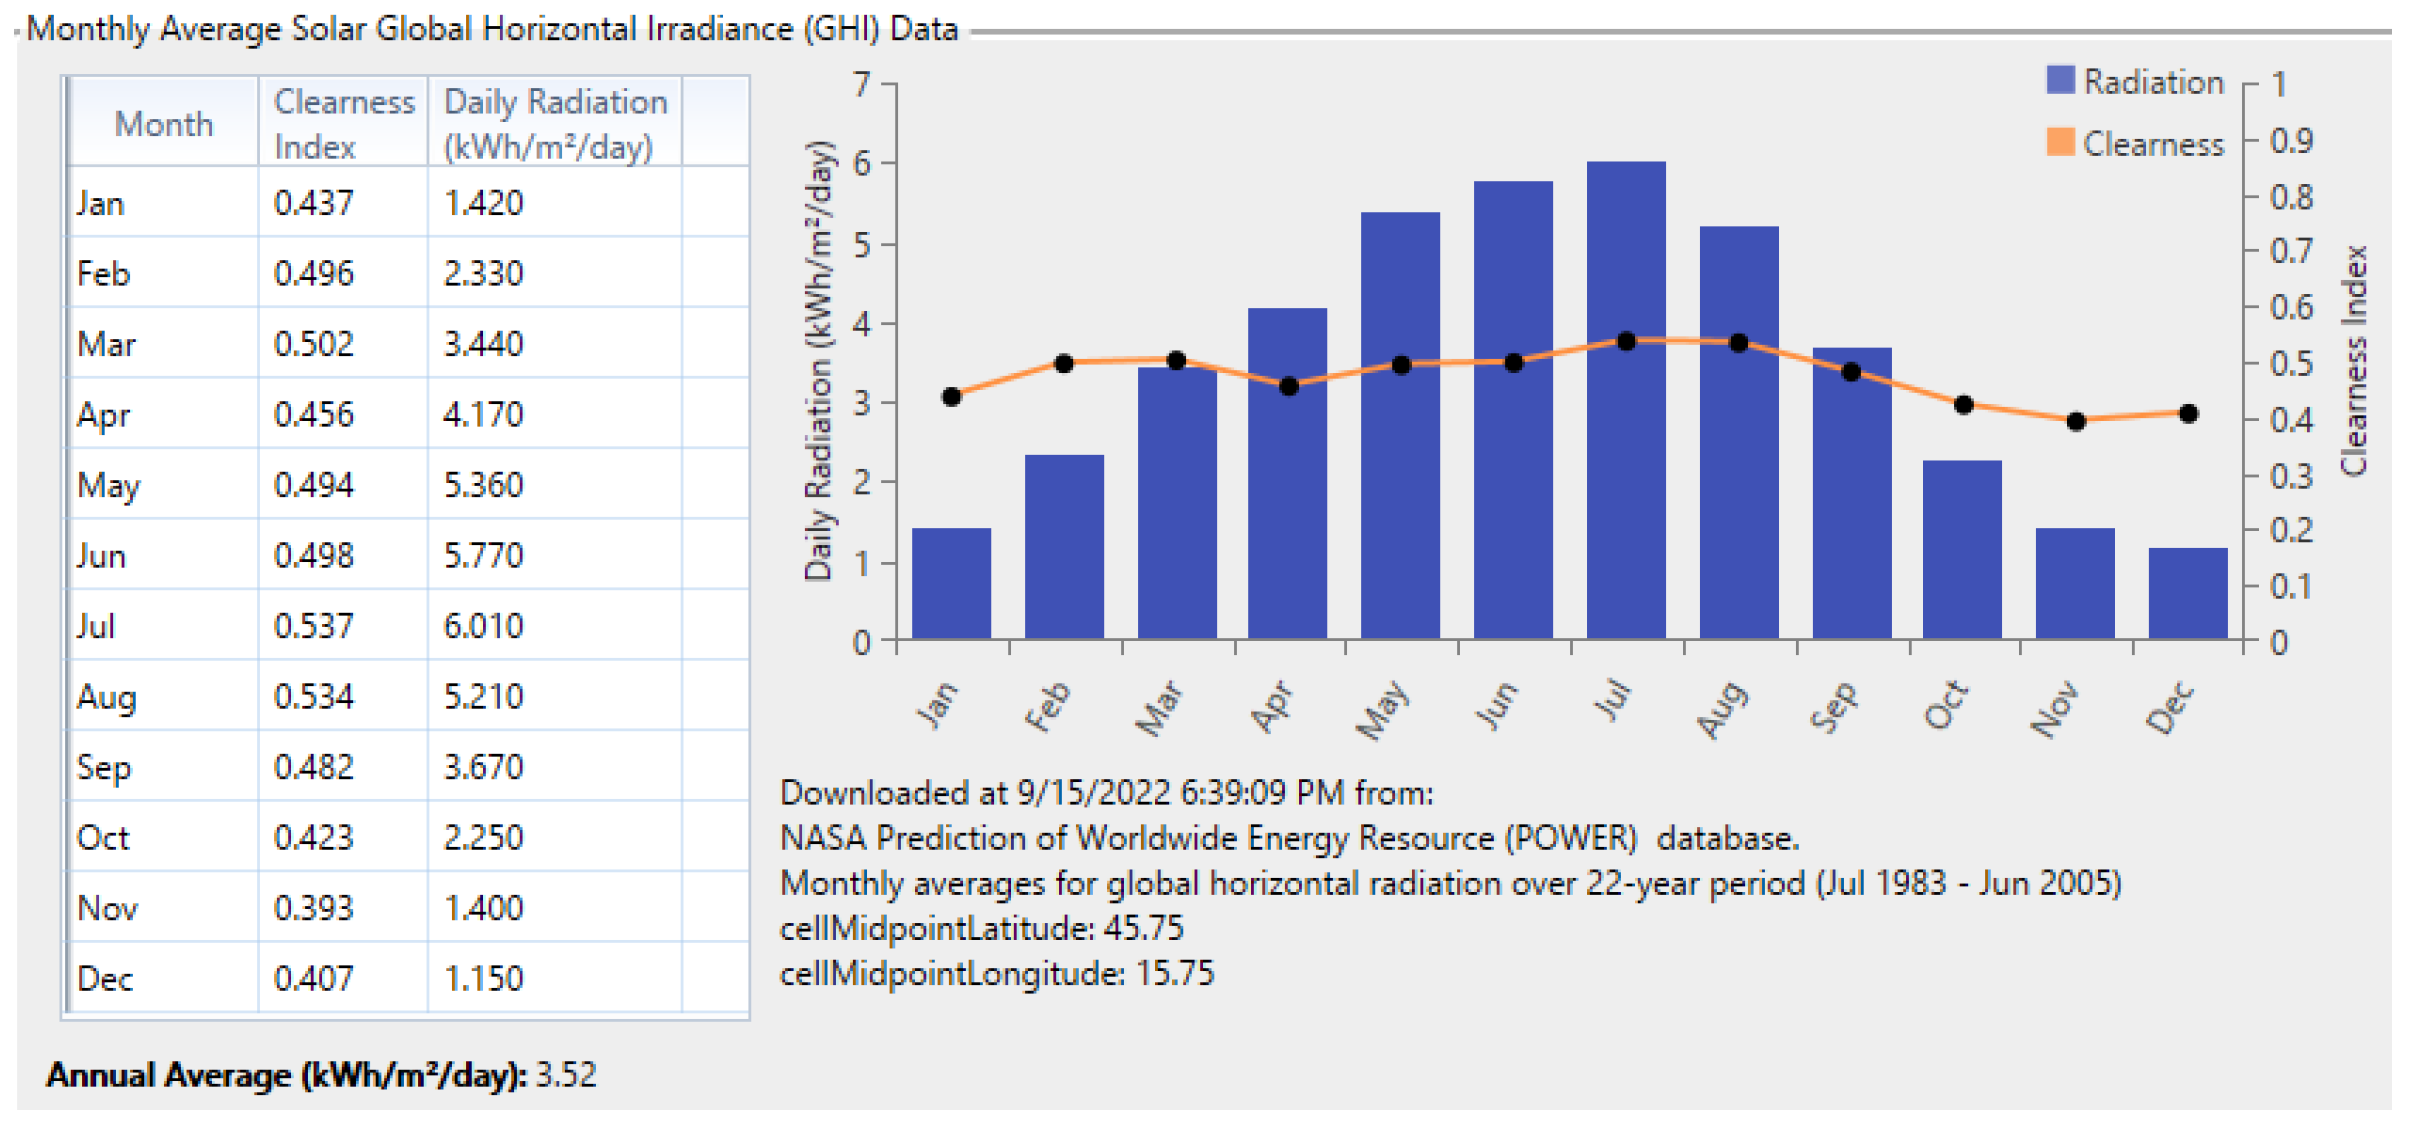Click the Oct clearness value 0.423
2419x1130 pixels.
pos(314,837)
